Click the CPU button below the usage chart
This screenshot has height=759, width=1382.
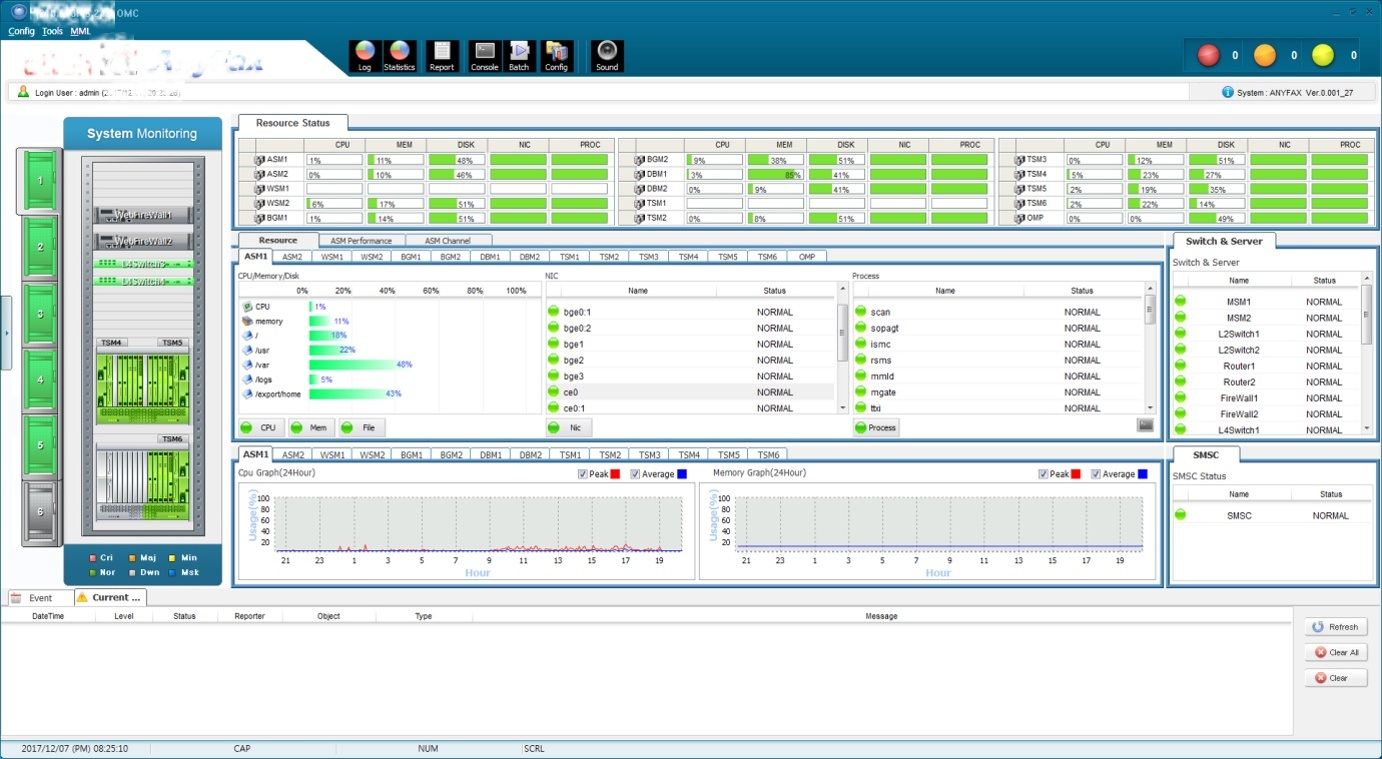click(x=262, y=427)
